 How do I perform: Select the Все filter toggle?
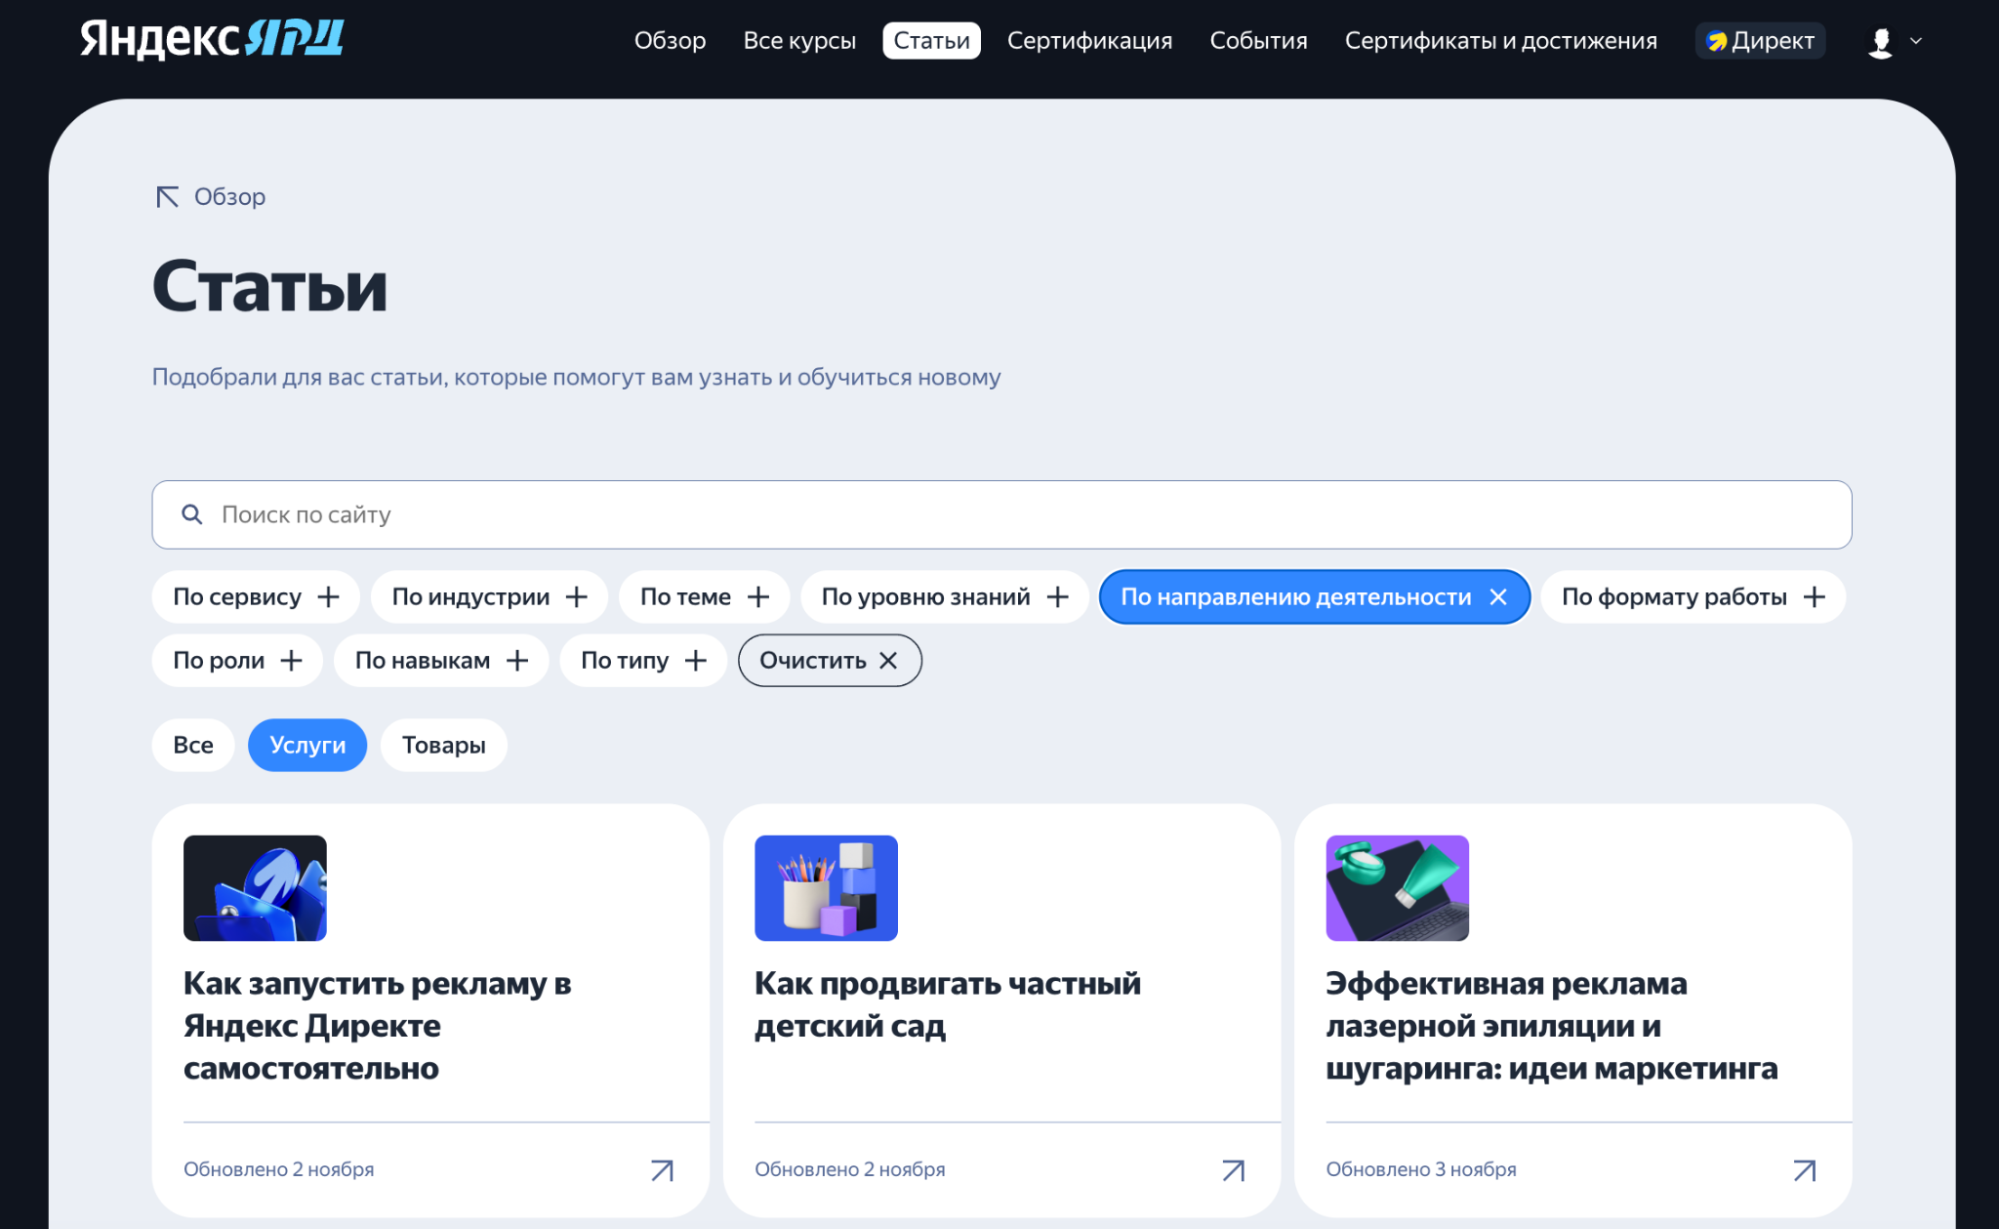click(192, 744)
